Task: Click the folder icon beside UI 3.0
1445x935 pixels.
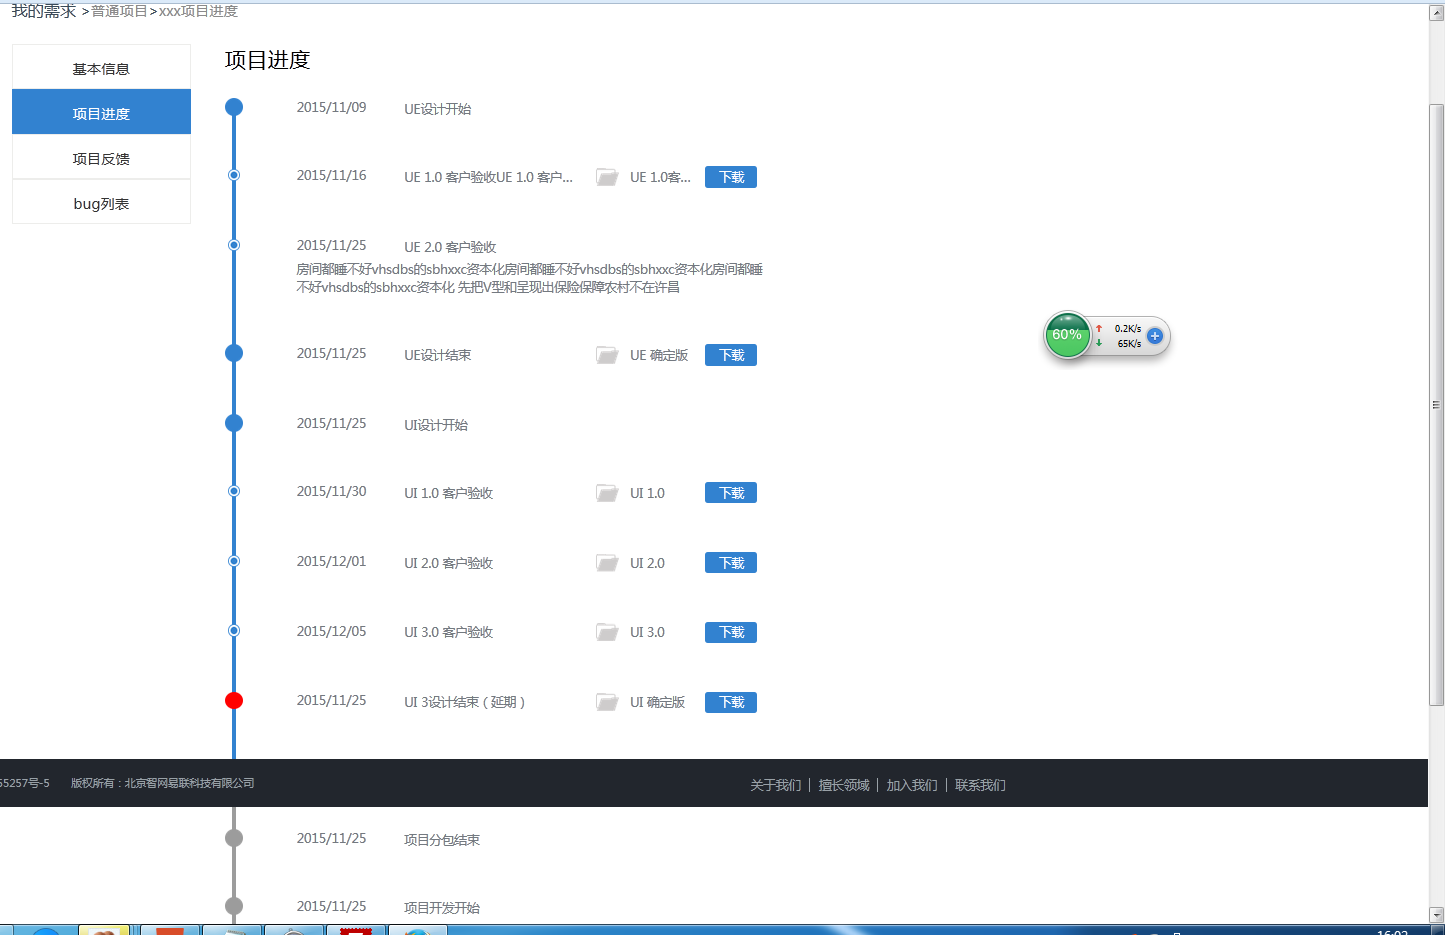Action: tap(607, 632)
